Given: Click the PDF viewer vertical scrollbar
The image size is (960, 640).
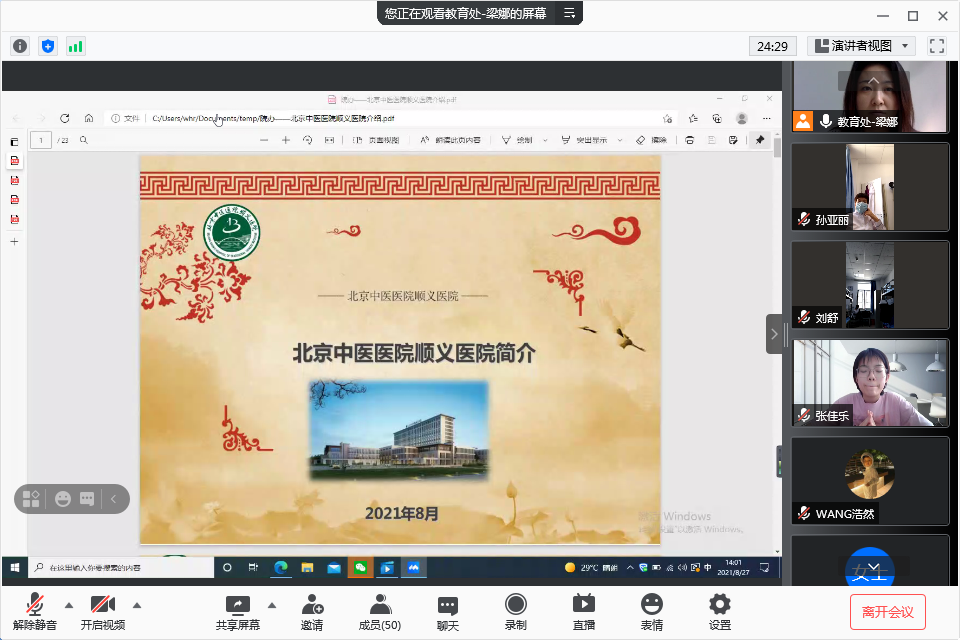Looking at the screenshot, I should pyautogui.click(x=778, y=343).
